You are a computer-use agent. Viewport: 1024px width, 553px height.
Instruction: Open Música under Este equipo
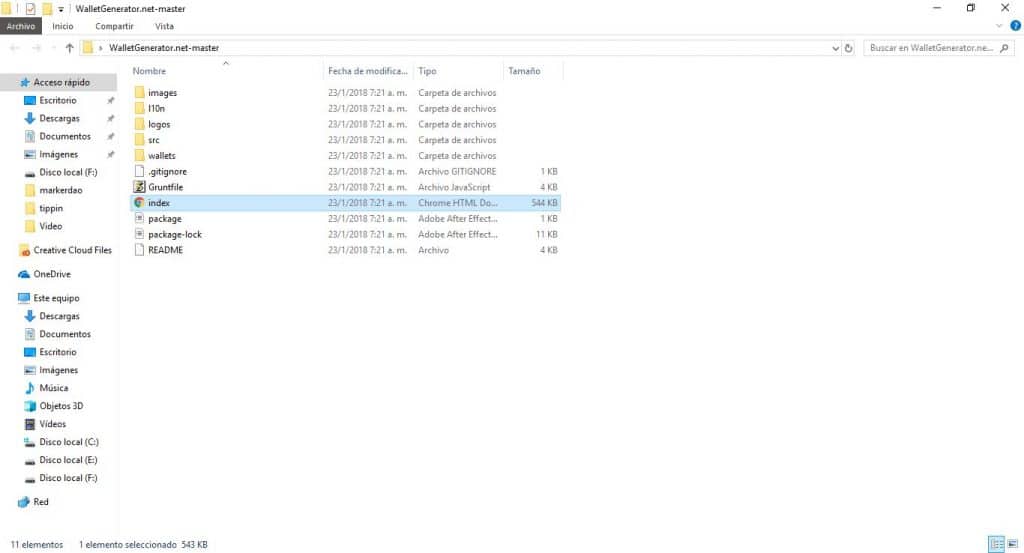tap(53, 388)
